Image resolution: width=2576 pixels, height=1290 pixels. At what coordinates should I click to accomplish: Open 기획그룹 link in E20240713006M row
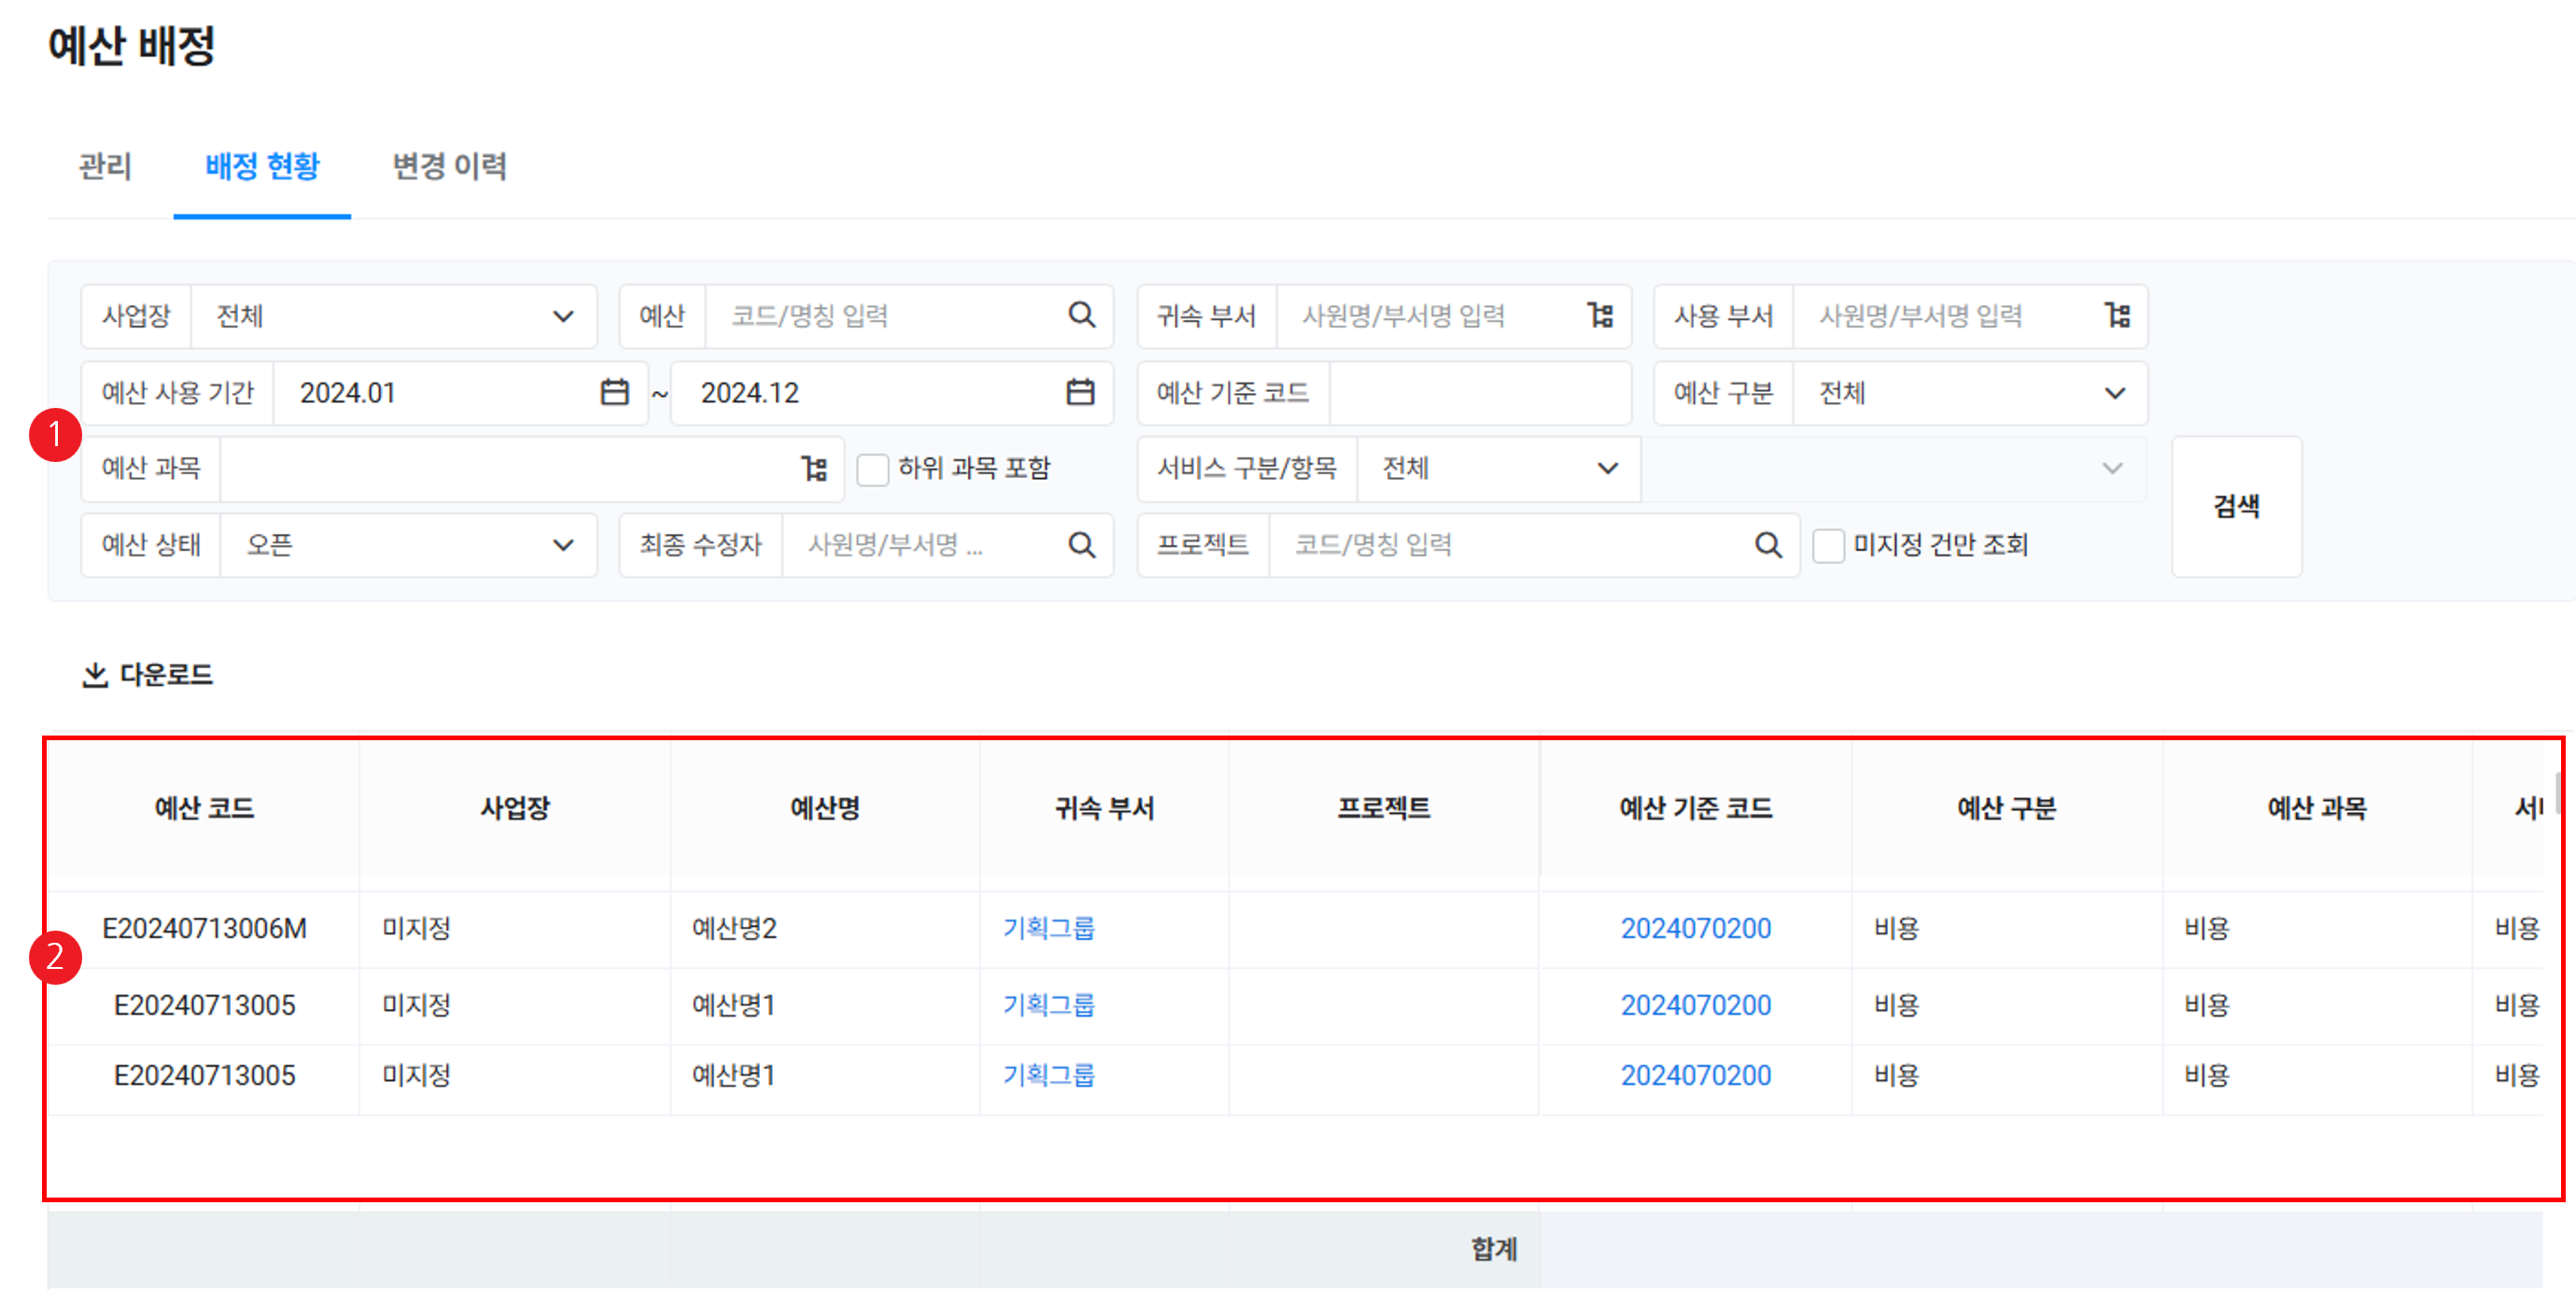[1048, 928]
